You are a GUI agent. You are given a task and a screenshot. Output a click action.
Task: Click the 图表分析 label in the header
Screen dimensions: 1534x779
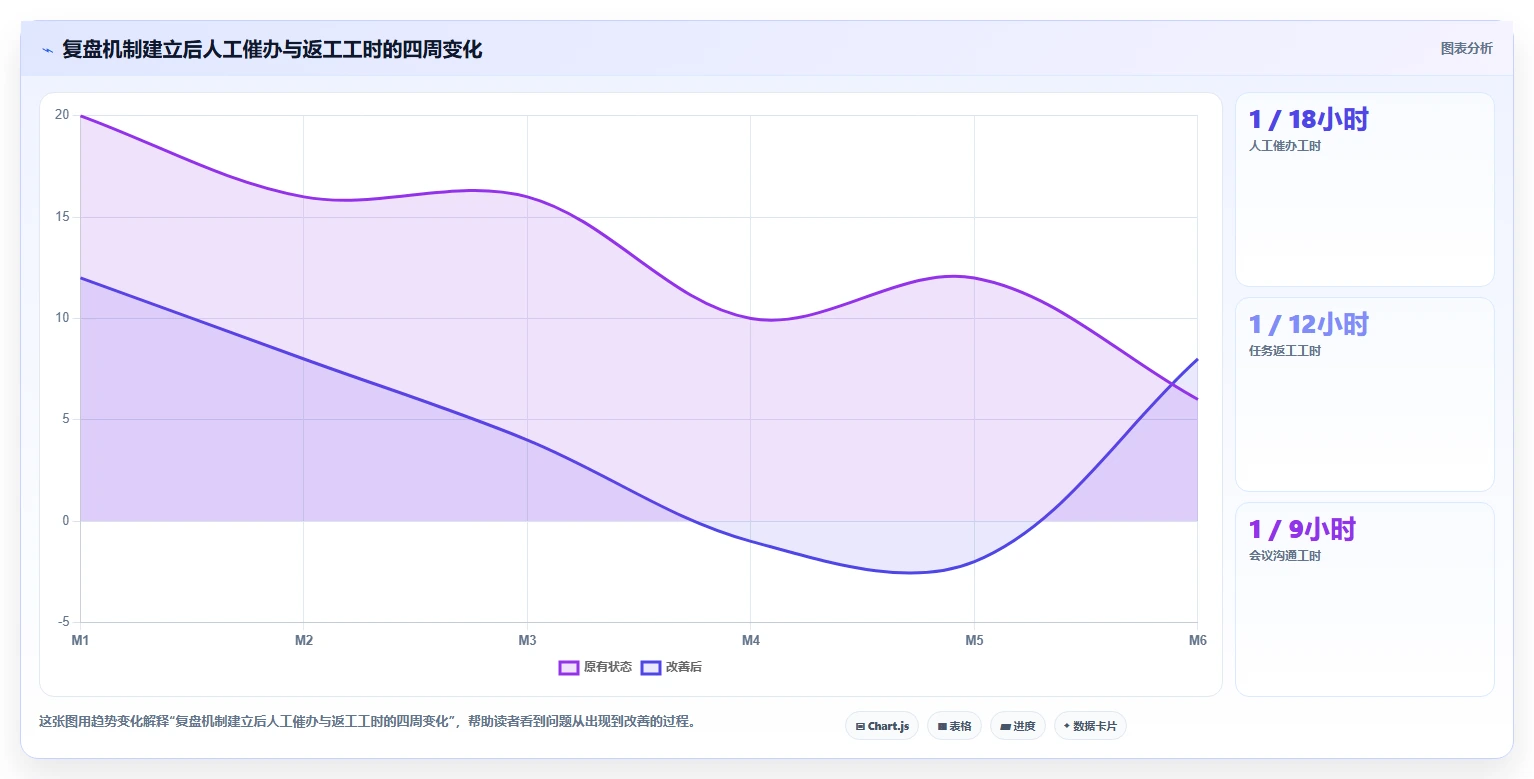pyautogui.click(x=1466, y=49)
